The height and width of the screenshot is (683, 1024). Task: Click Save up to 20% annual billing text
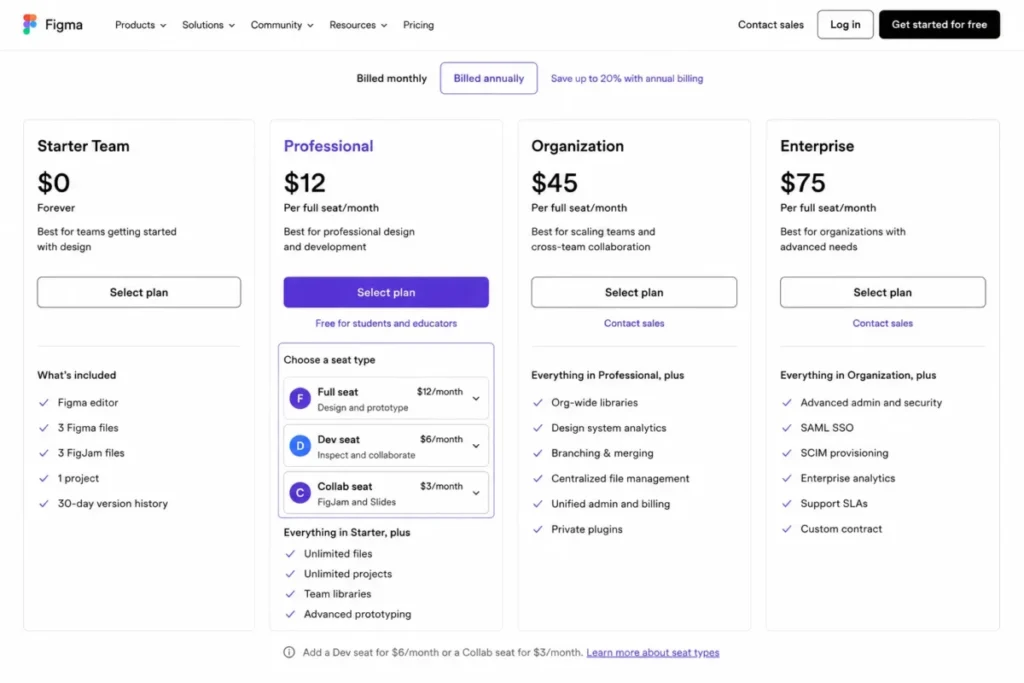627,78
